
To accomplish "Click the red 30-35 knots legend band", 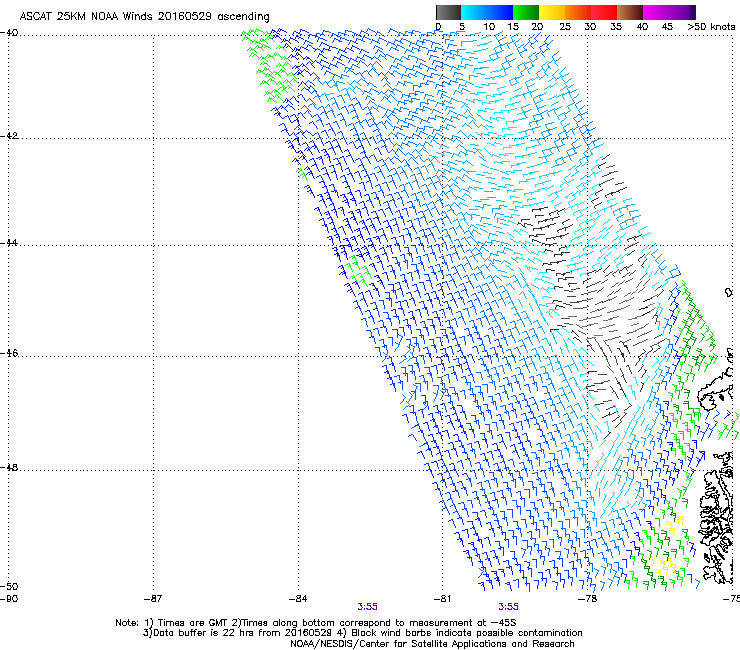I will tap(604, 12).
